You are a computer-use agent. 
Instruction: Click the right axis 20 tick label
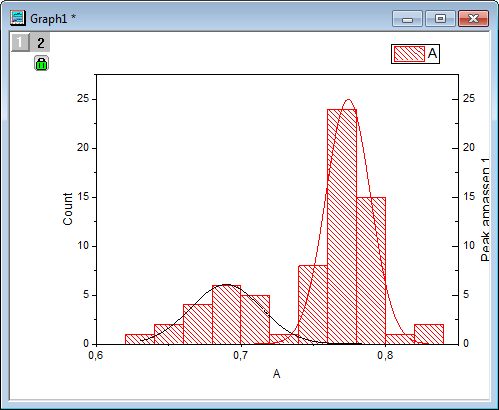(469, 147)
